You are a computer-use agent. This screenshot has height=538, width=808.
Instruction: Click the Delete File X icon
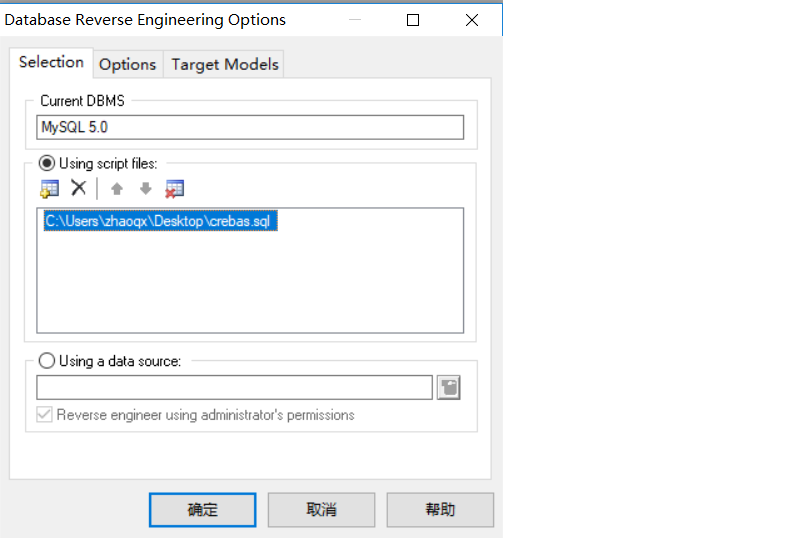78,188
